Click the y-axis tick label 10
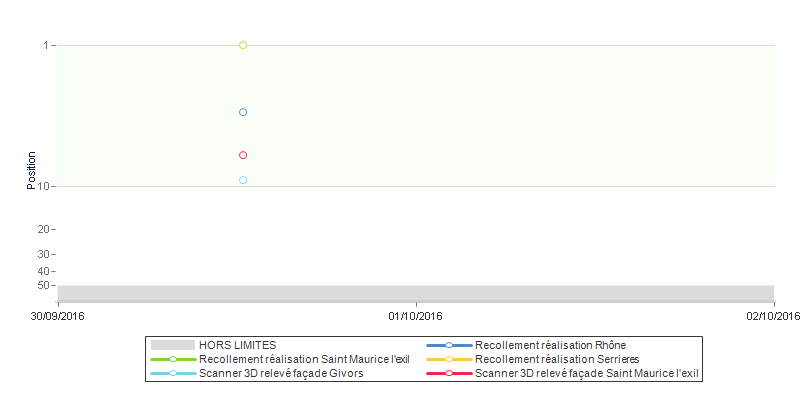 [x=43, y=187]
